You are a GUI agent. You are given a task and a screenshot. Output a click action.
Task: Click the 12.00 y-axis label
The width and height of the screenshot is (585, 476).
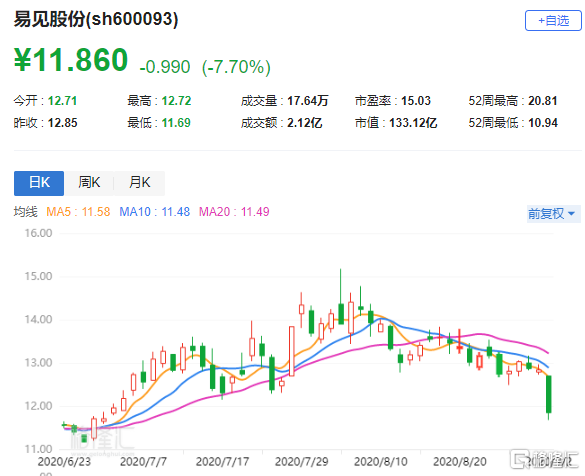click(x=38, y=406)
